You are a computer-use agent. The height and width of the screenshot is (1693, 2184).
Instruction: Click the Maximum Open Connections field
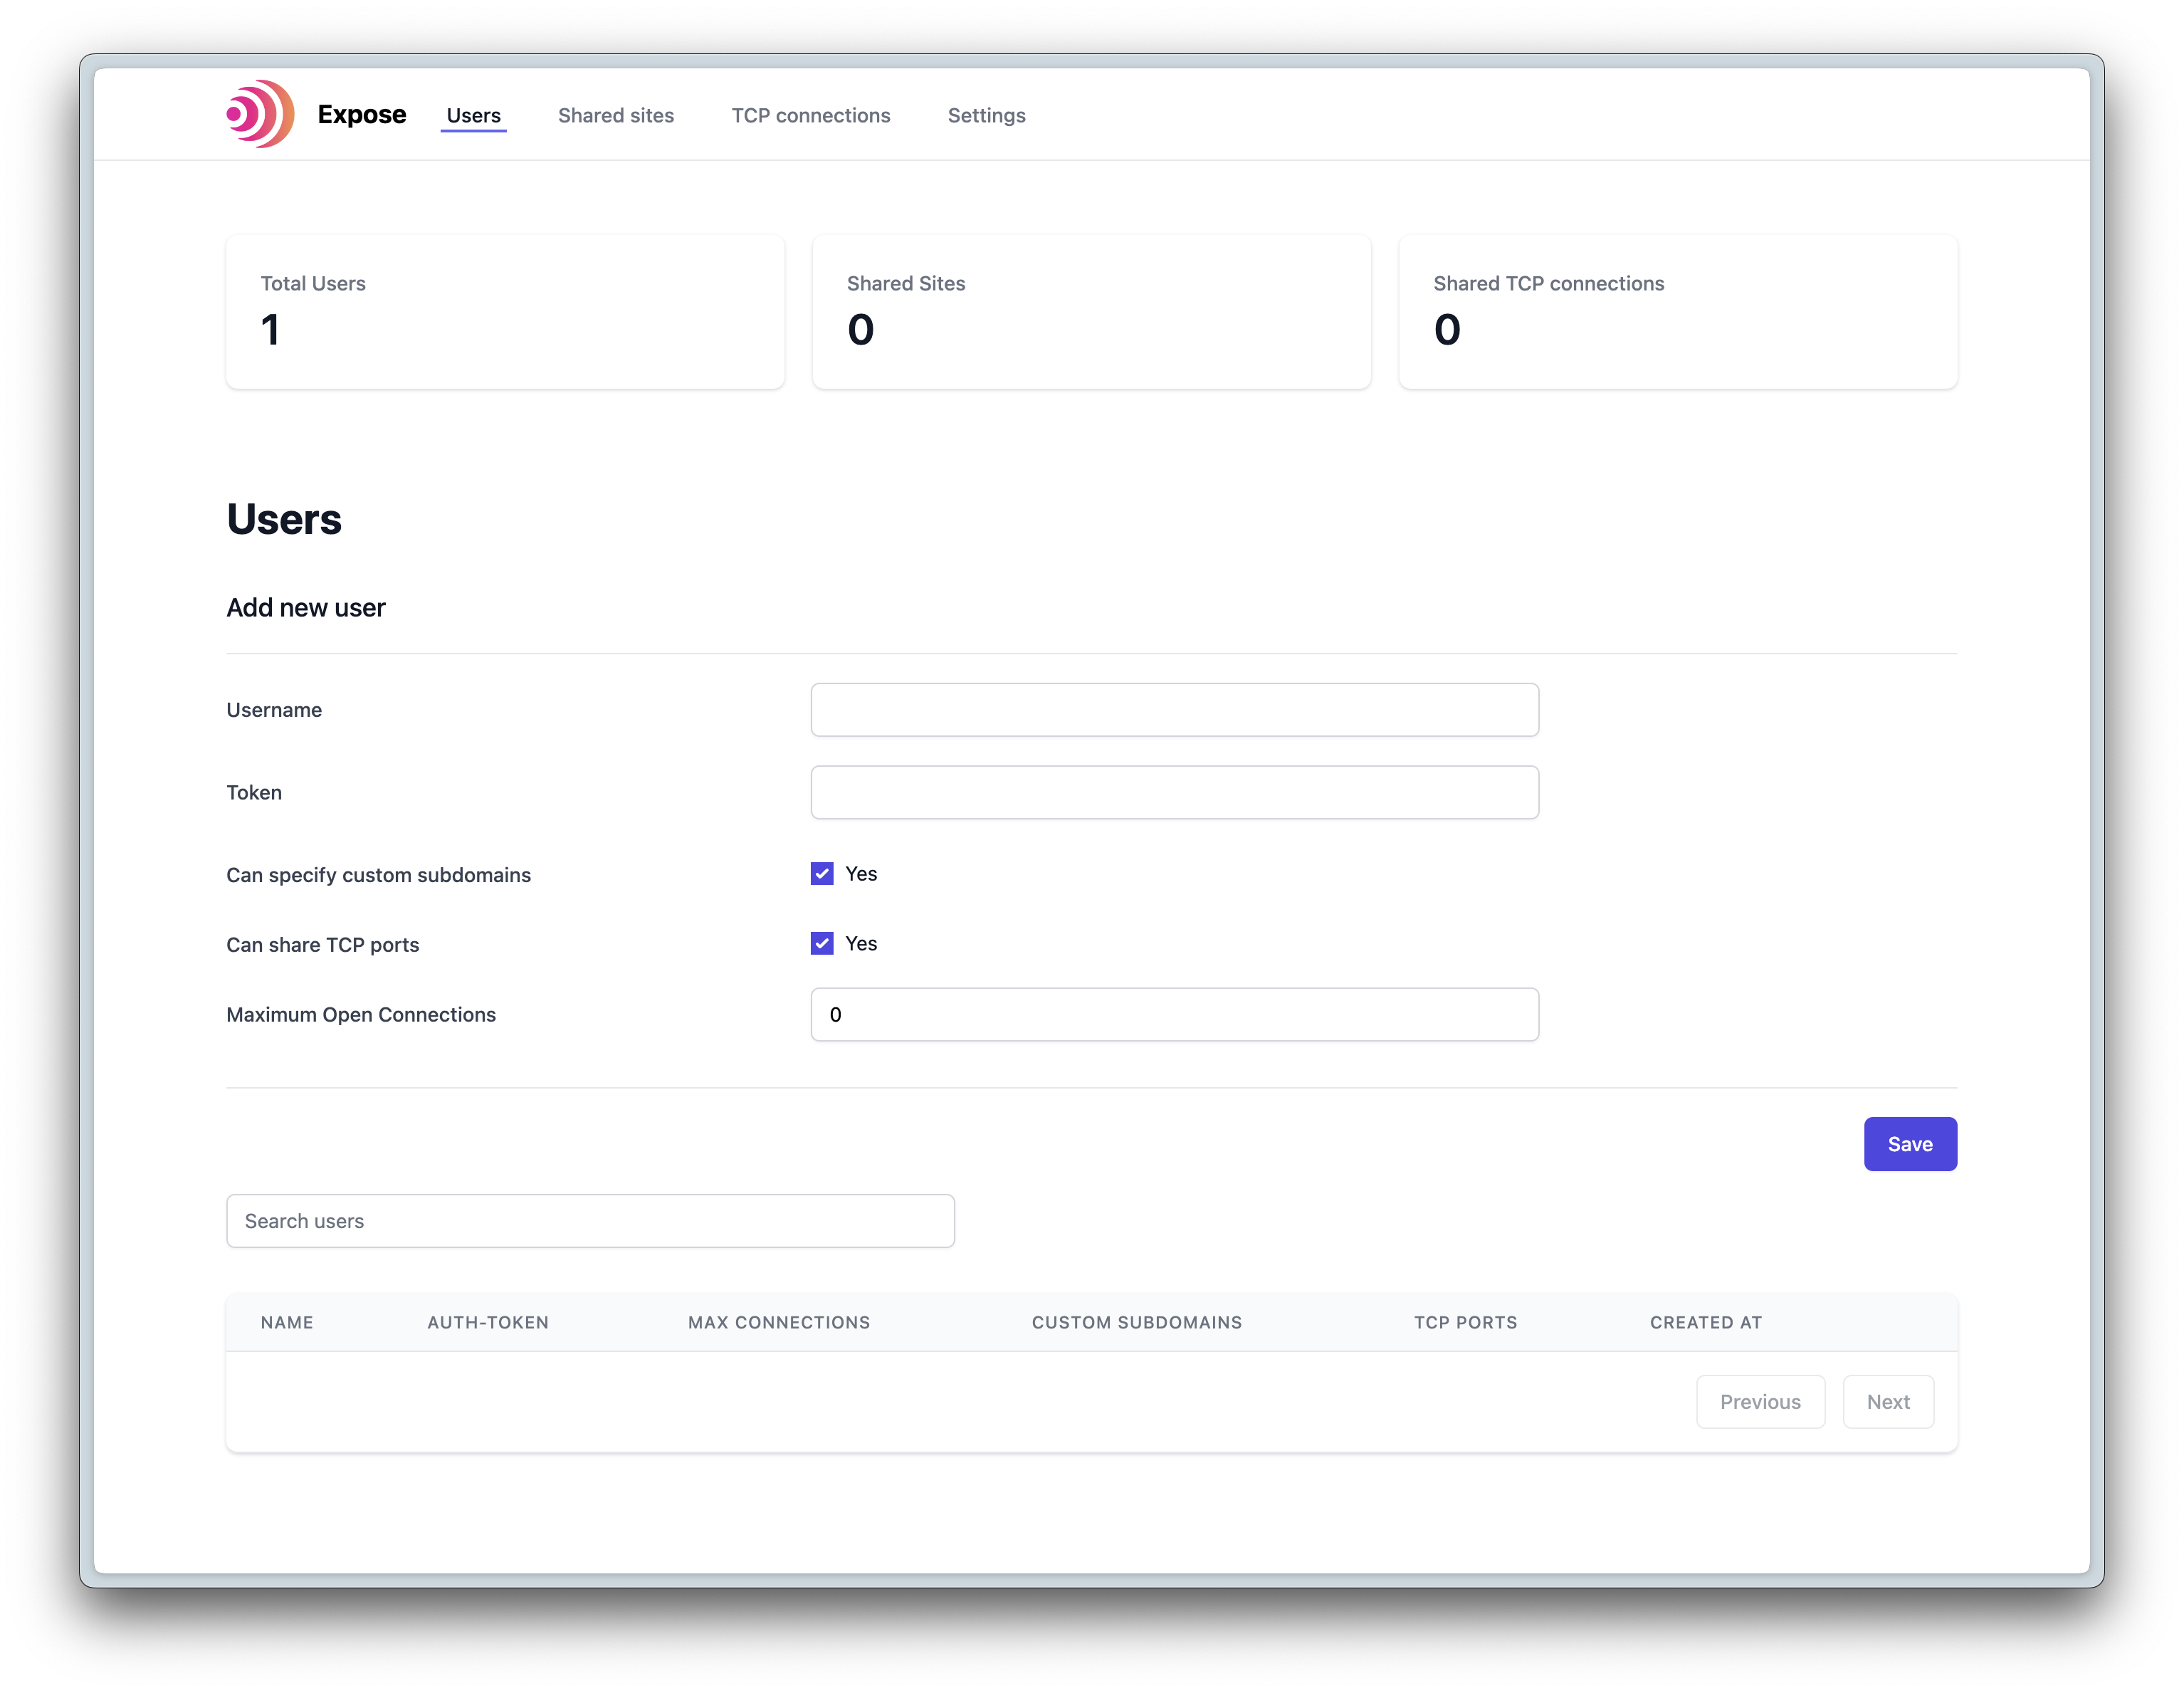point(1174,1014)
